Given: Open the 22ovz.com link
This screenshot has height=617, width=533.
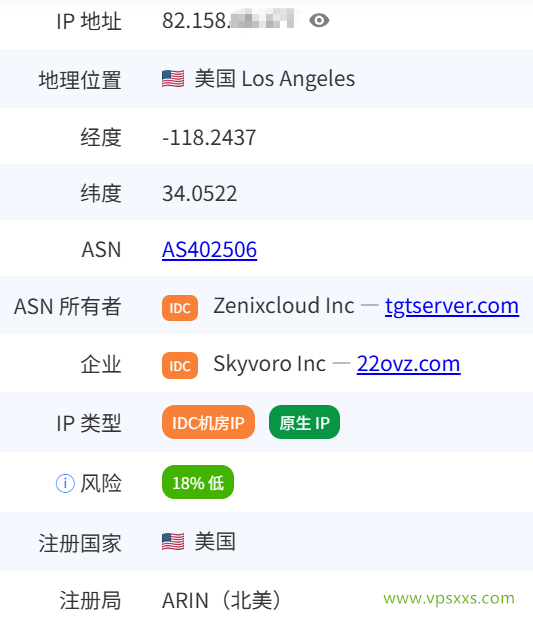Looking at the screenshot, I should tap(408, 364).
